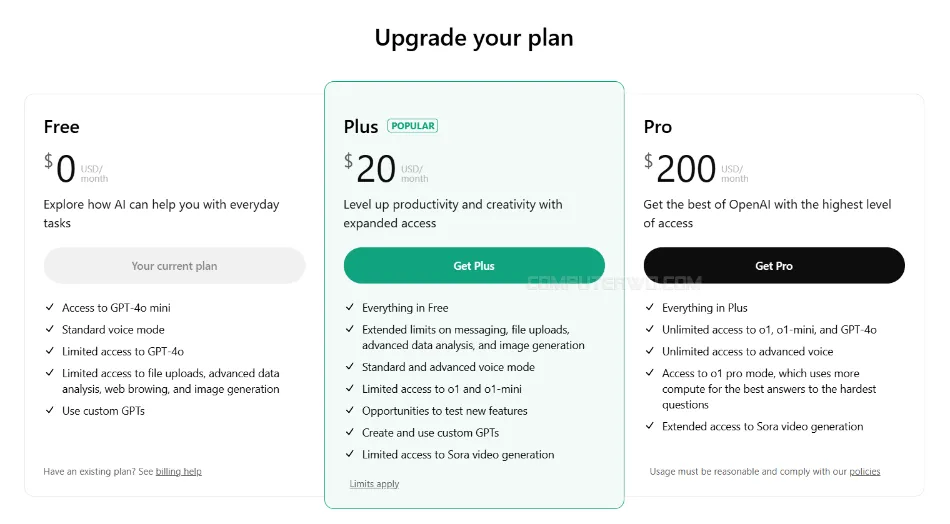The image size is (950, 524).
Task: Open the Limits apply link
Action: click(x=374, y=483)
